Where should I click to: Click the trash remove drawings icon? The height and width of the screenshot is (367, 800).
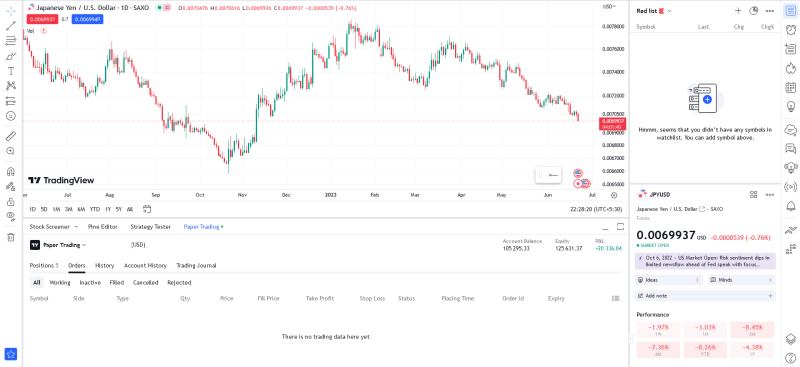11,237
